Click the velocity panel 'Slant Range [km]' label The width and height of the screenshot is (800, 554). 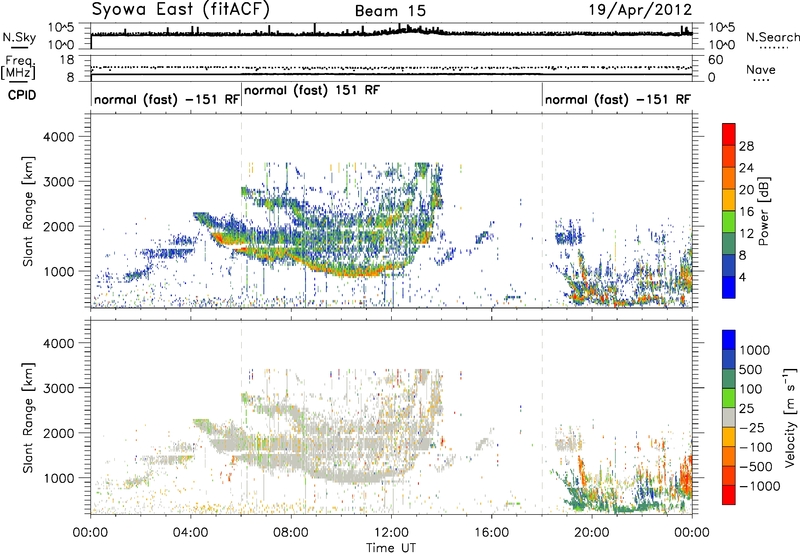pyautogui.click(x=29, y=418)
